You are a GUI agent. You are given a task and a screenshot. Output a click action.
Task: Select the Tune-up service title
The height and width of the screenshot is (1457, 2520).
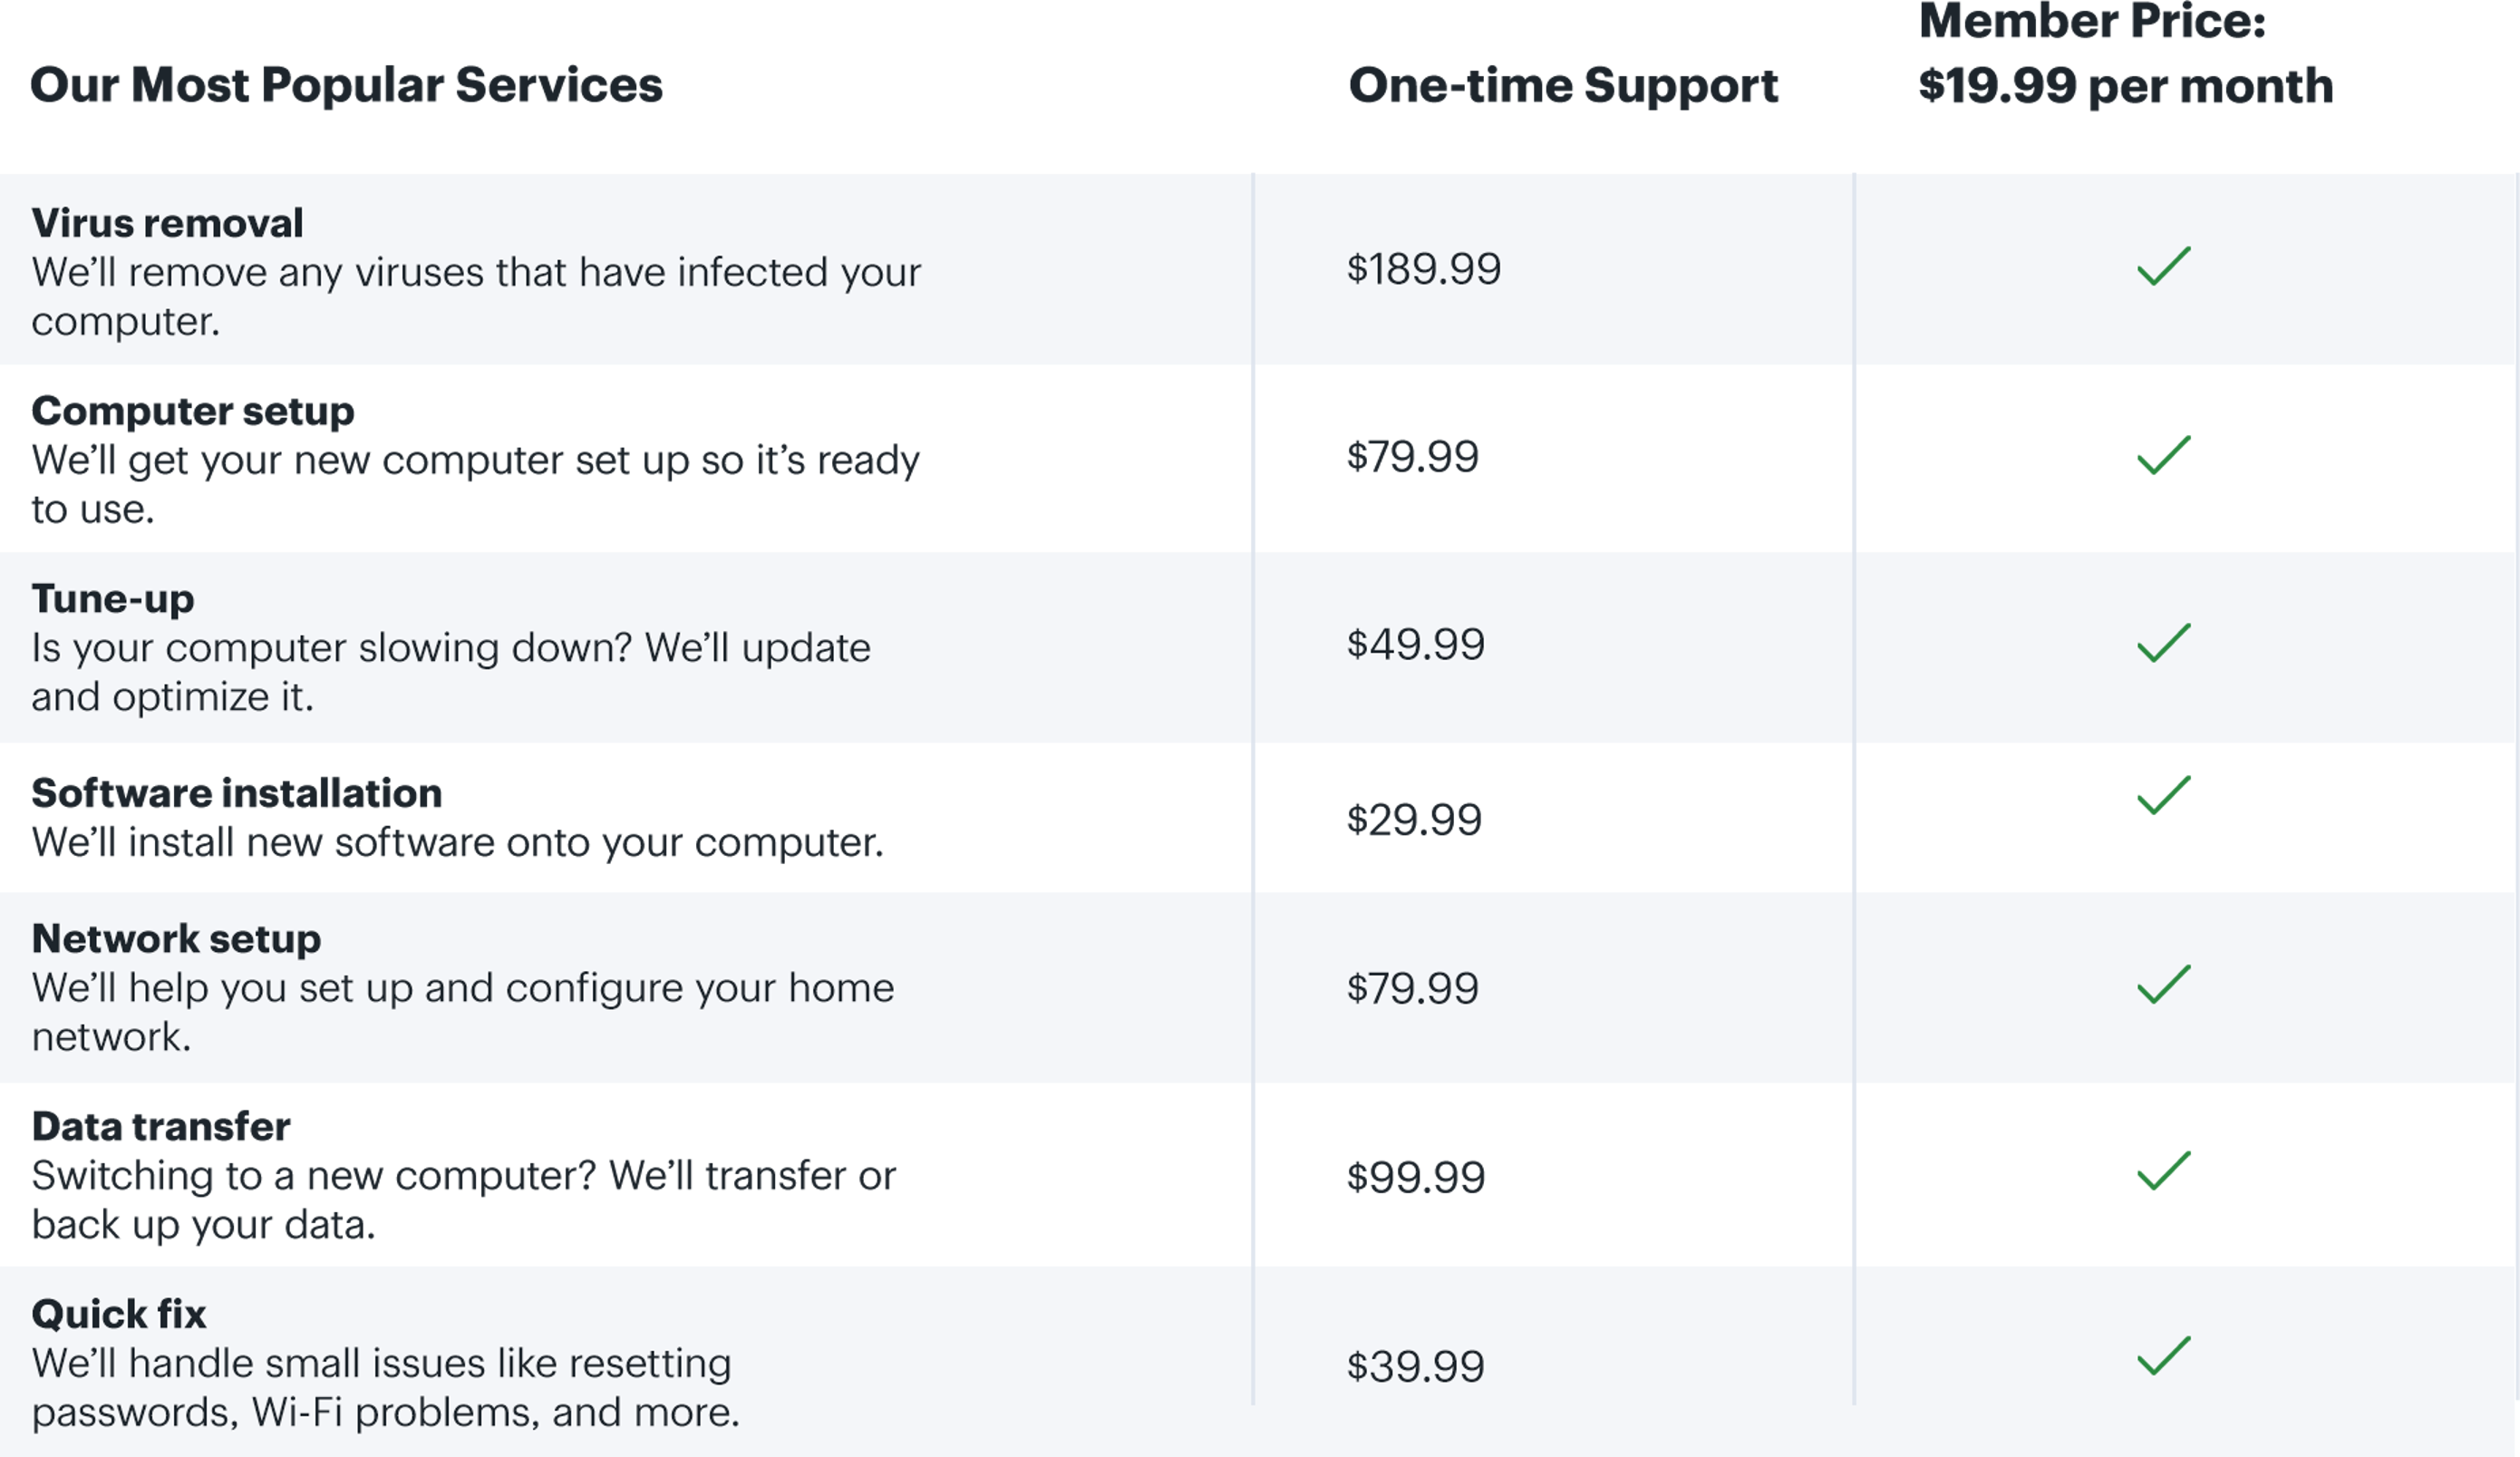click(x=113, y=599)
